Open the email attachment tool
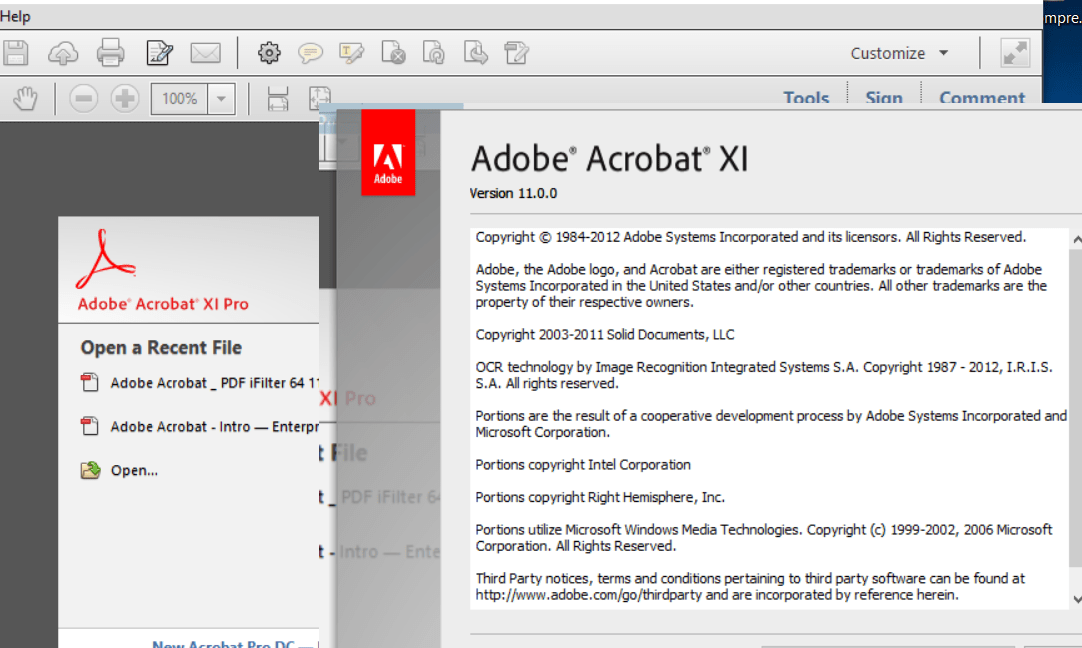The width and height of the screenshot is (1082, 648). [206, 52]
